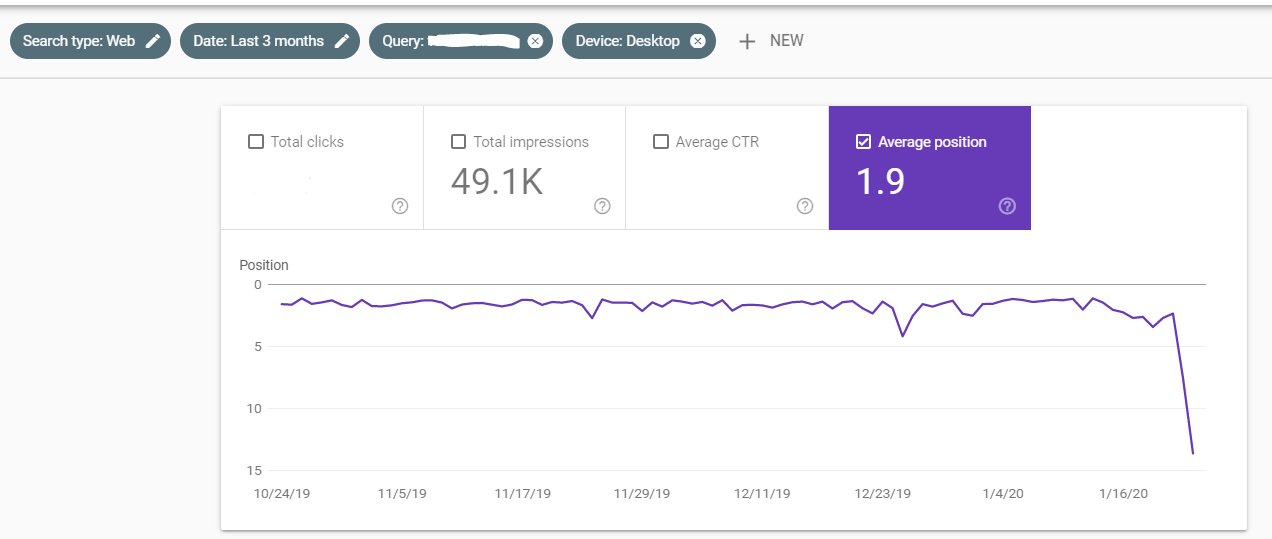Remove the Device: Desktop filter X icon
The image size is (1272, 539).
tap(698, 41)
